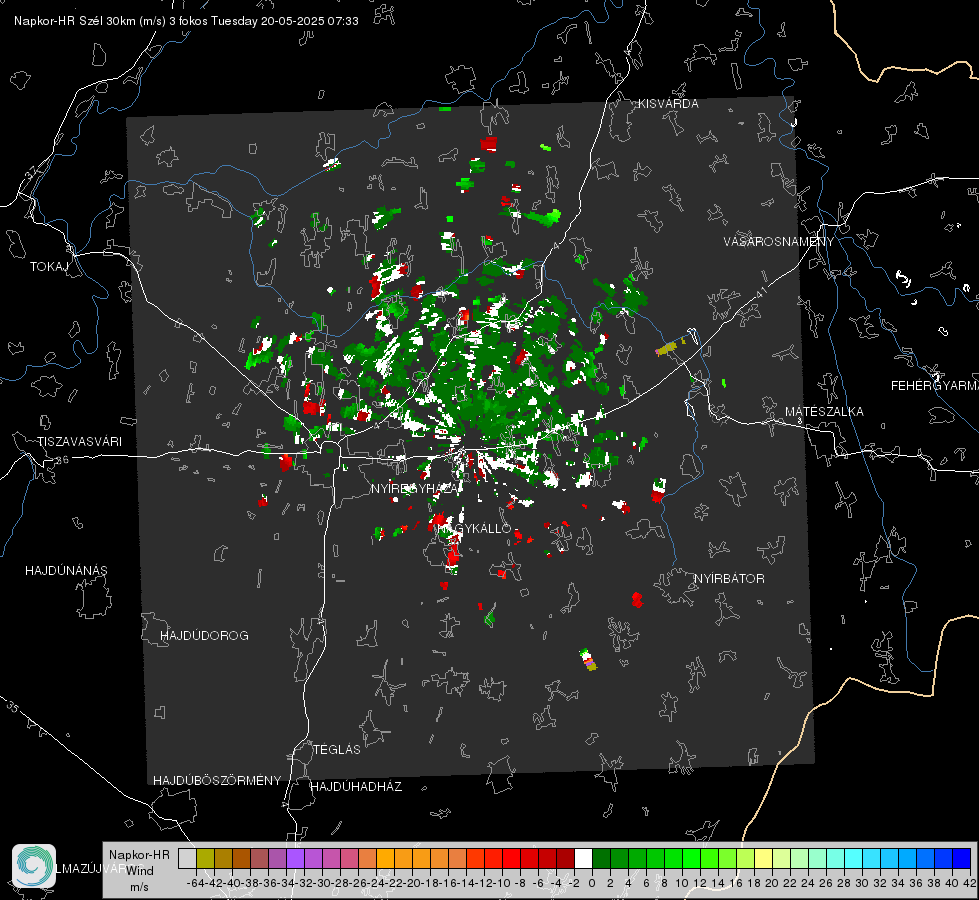Click the MÁTÉSZALKA town label

(x=824, y=412)
